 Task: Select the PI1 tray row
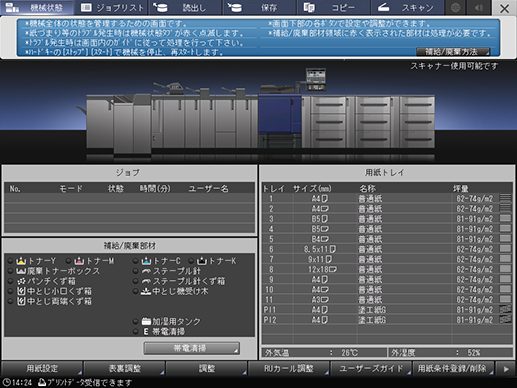[x=387, y=309]
